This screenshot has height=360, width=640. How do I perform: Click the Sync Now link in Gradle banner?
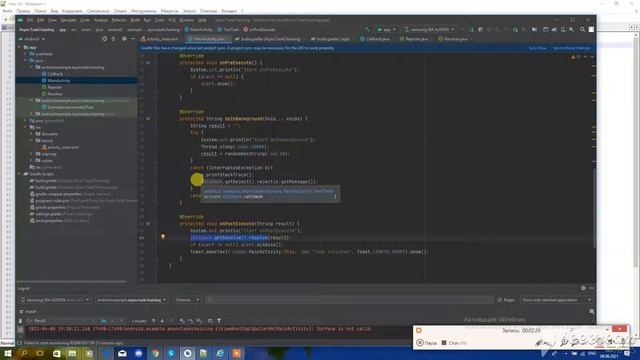[x=538, y=48]
